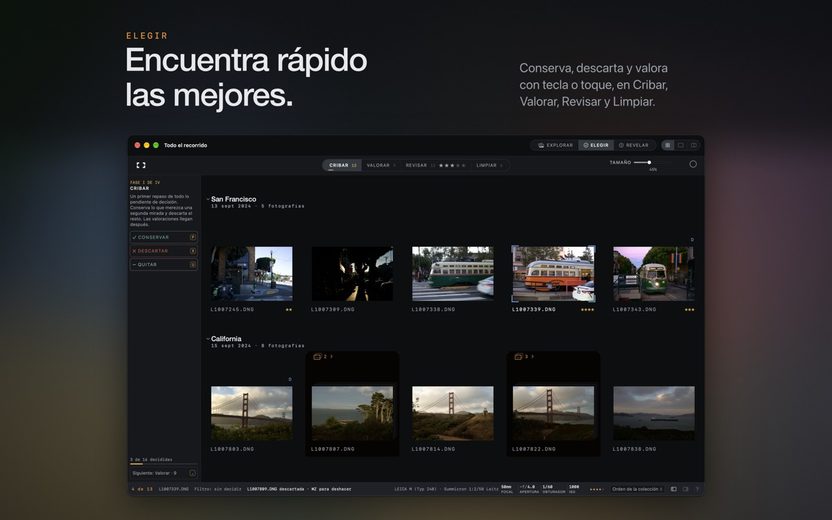
Task: Click the circle icon beside size slider
Action: (693, 164)
